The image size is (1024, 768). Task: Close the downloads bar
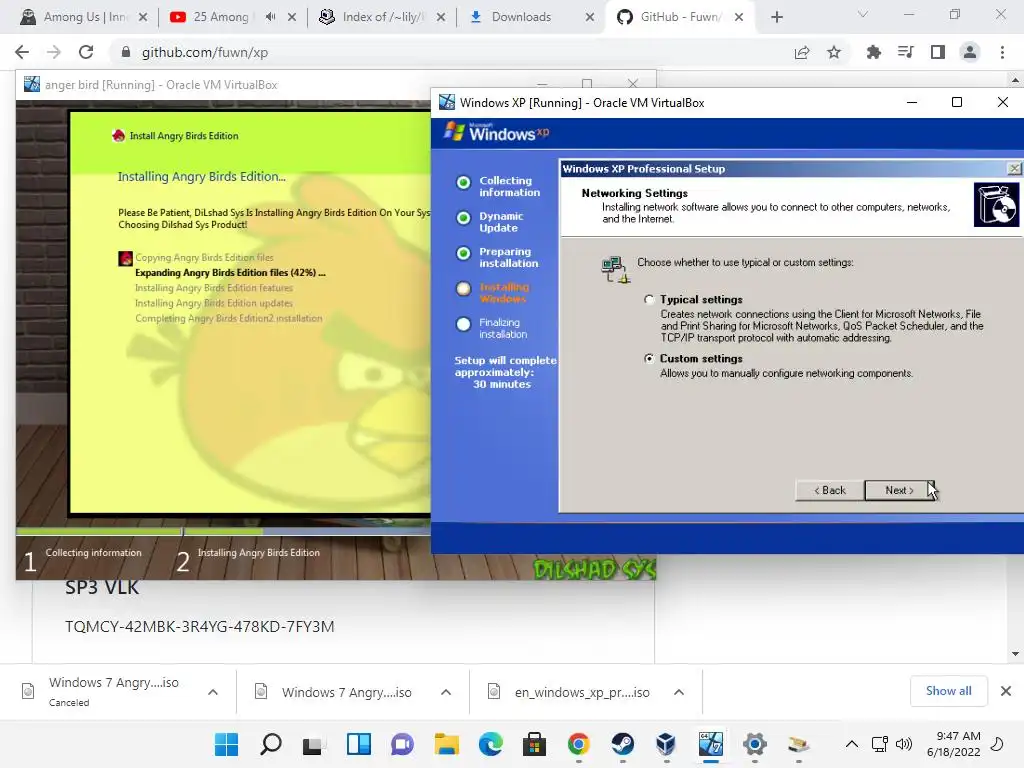click(x=1006, y=691)
